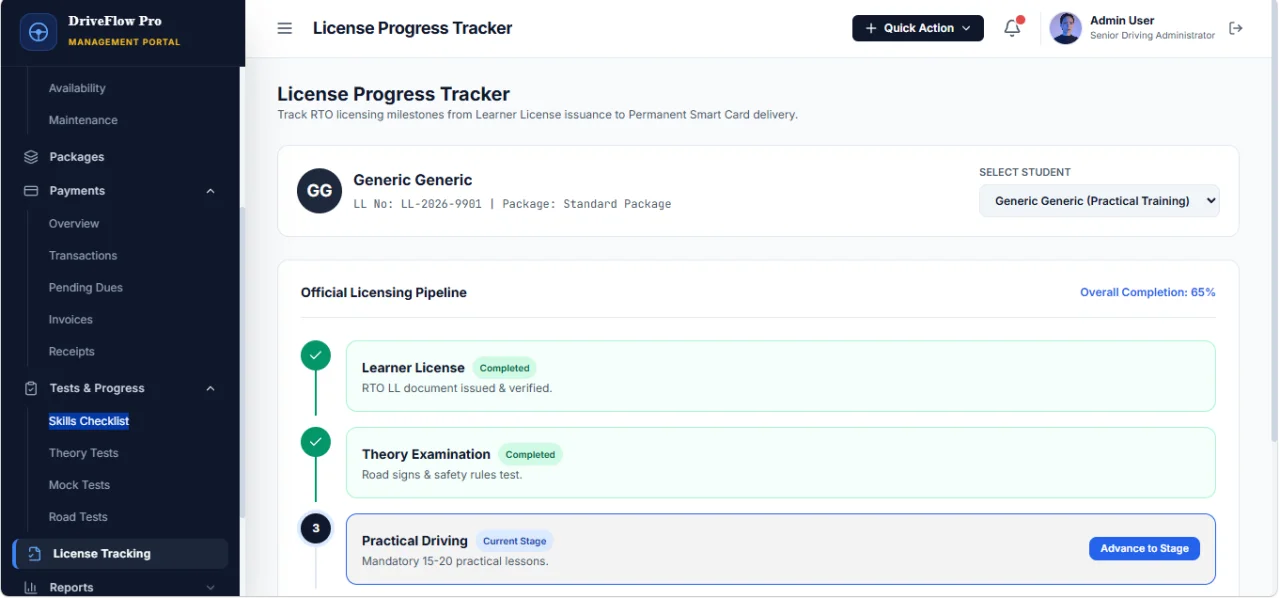
Task: Click the LL No: LL-2026-9901 text
Action: pyautogui.click(x=418, y=204)
